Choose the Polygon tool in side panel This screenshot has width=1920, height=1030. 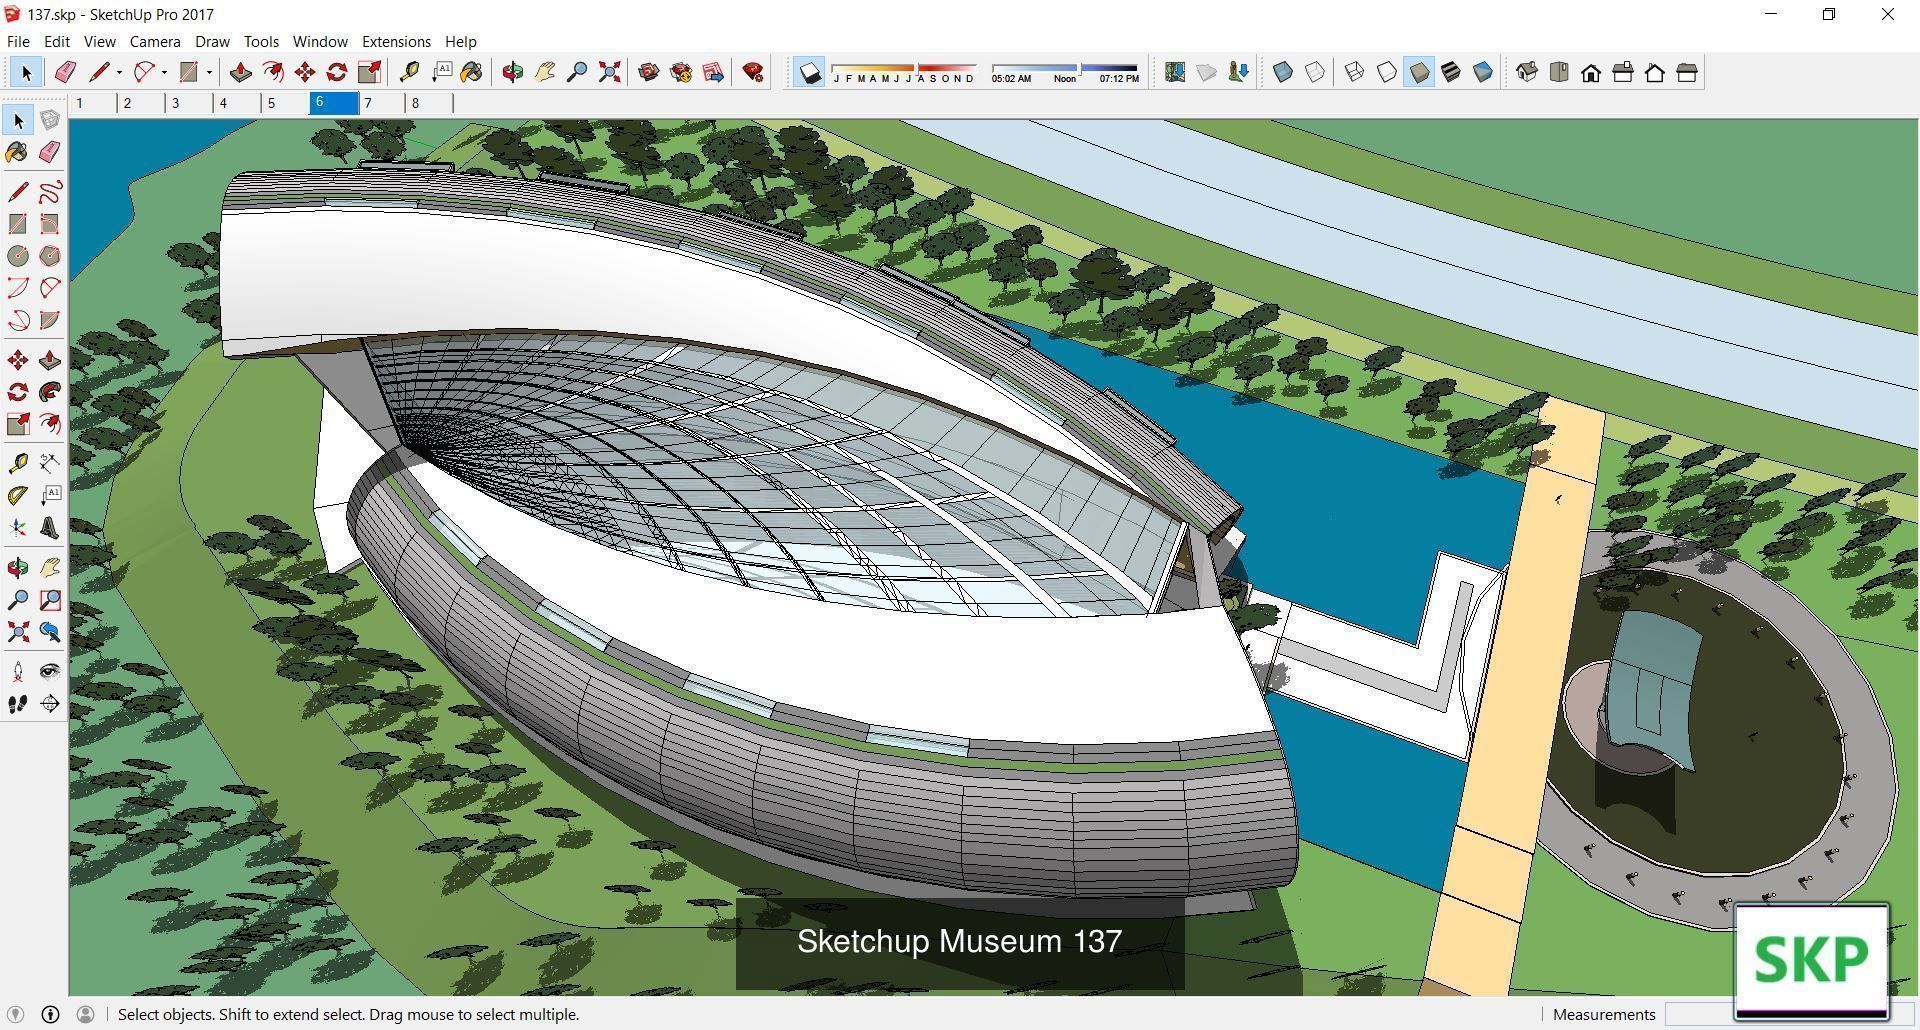coord(50,256)
